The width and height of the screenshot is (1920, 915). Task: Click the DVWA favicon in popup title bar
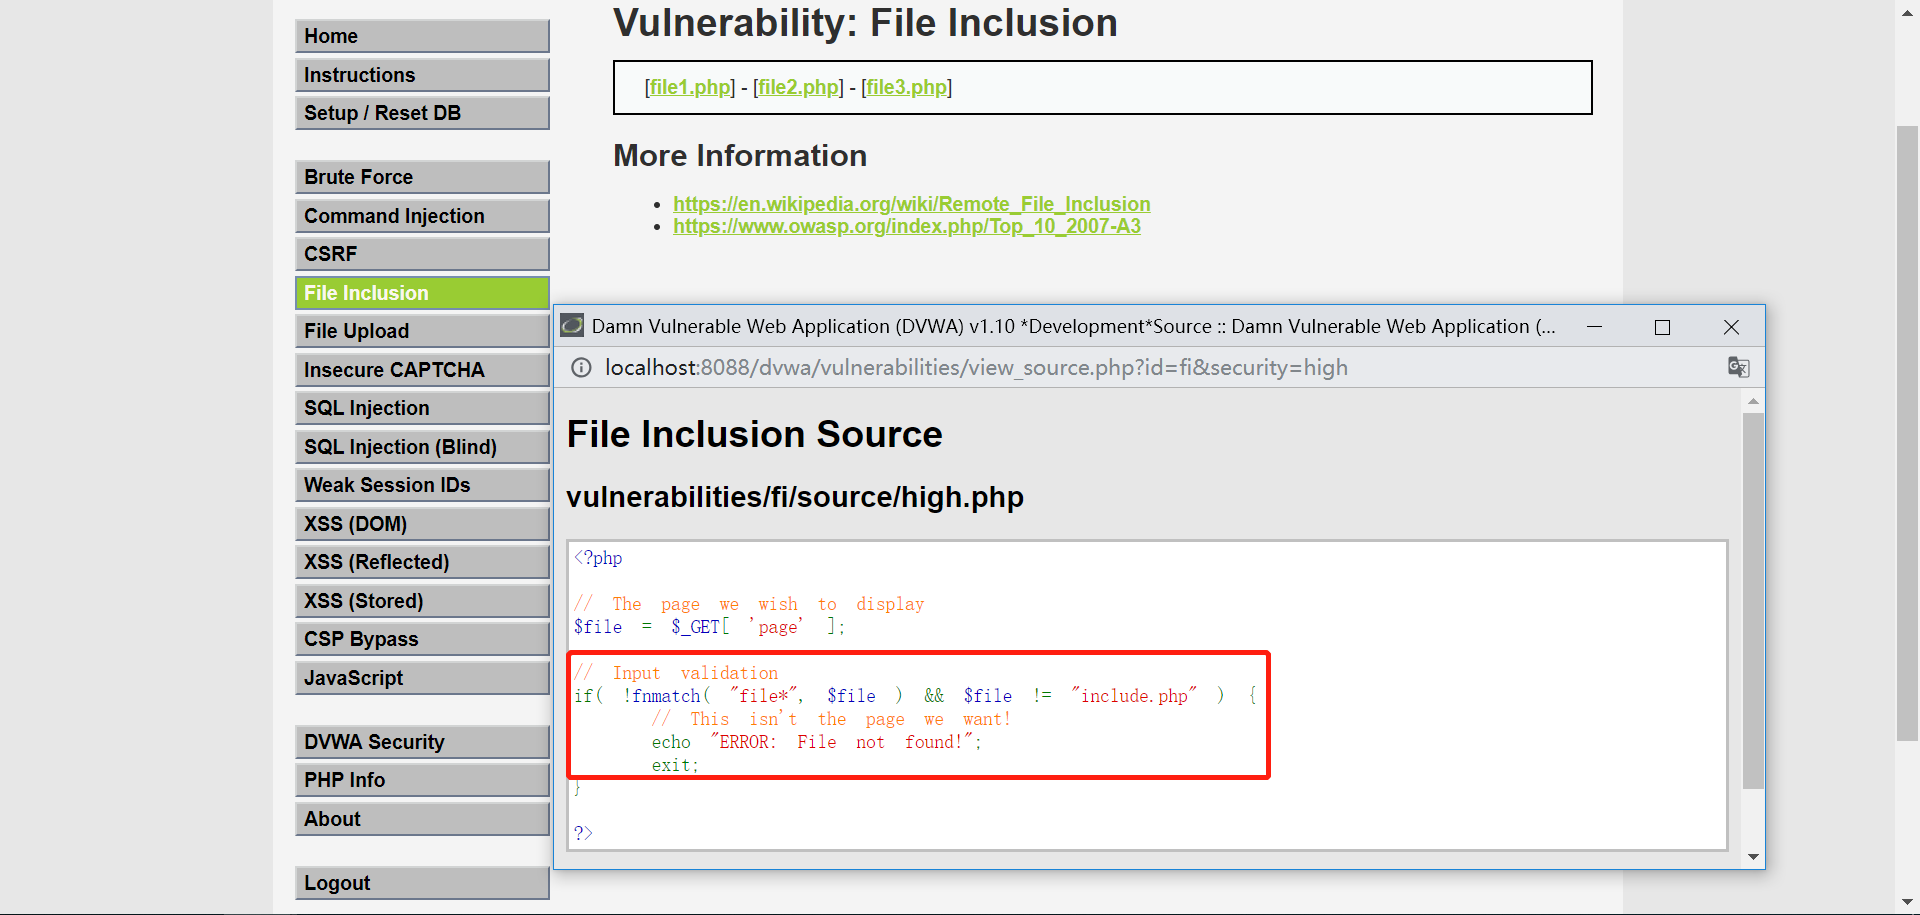tap(572, 325)
